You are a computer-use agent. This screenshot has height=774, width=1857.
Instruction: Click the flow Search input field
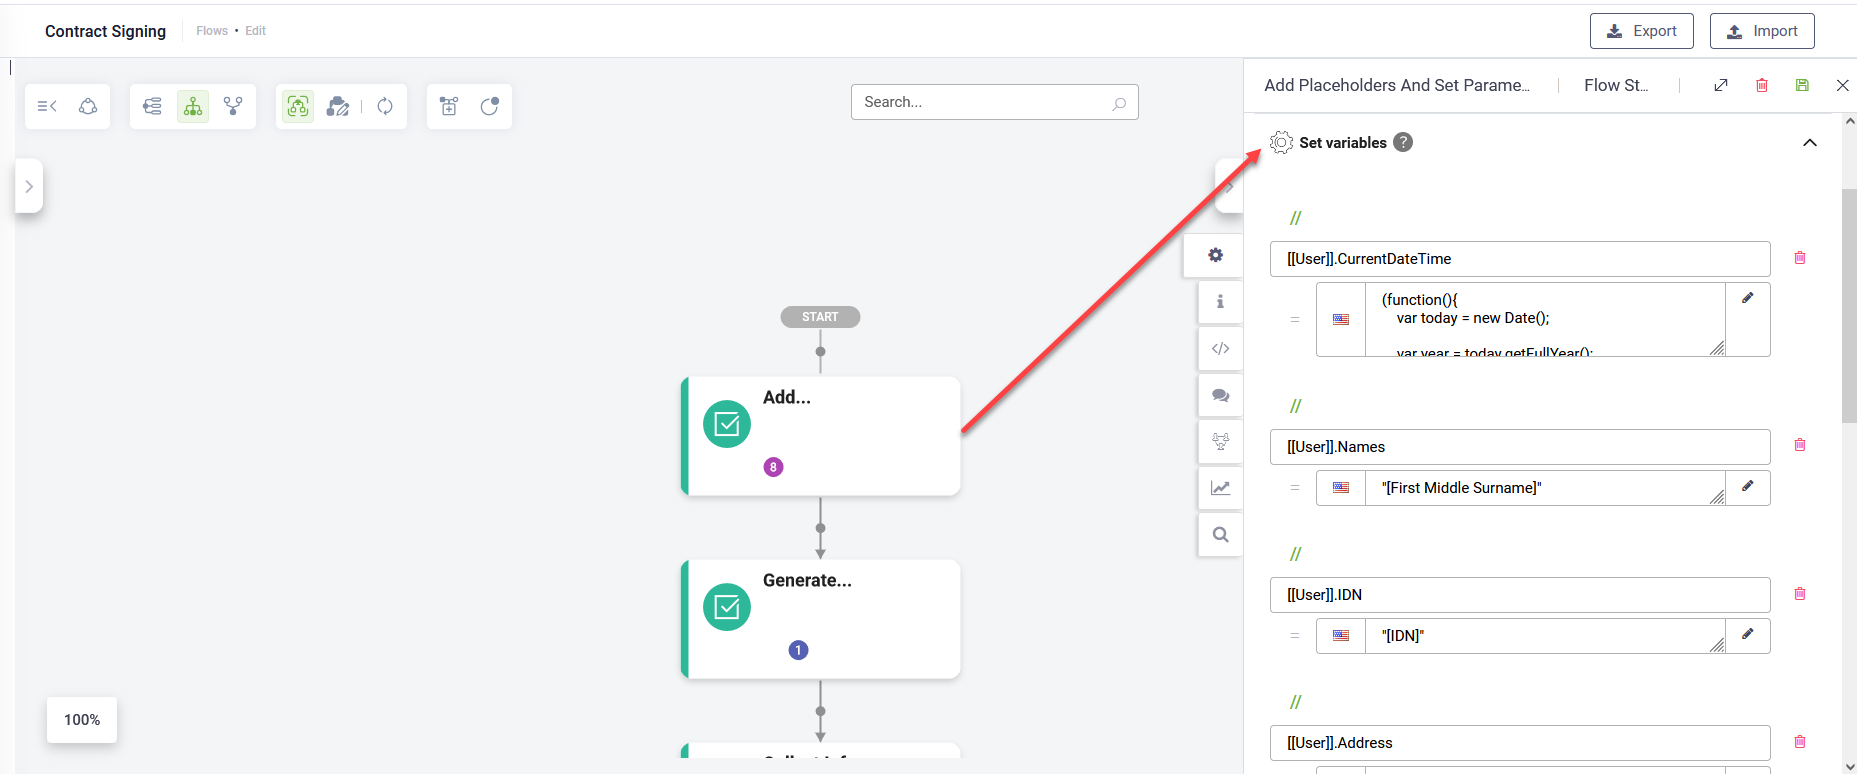(x=984, y=102)
